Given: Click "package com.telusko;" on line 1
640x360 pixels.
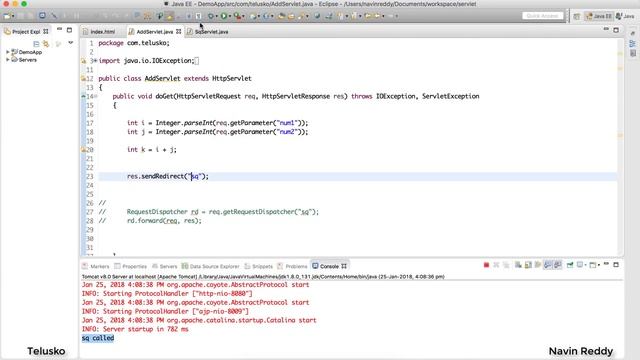Looking at the screenshot, I should pyautogui.click(x=134, y=43).
